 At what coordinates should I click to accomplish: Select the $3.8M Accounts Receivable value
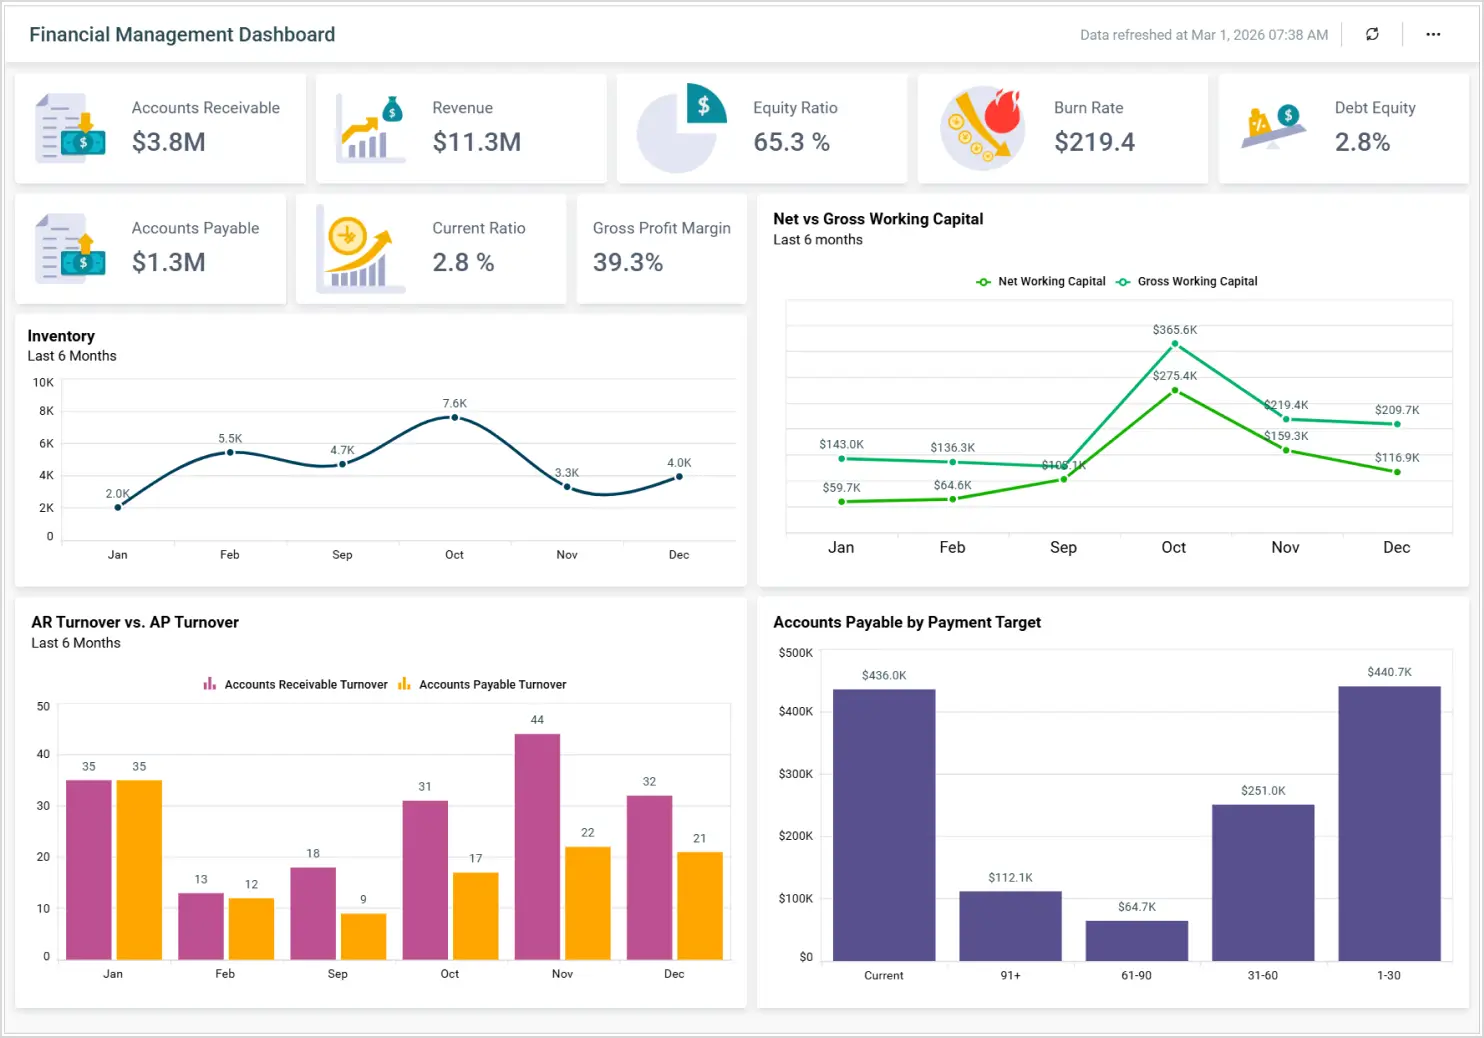pos(169,142)
